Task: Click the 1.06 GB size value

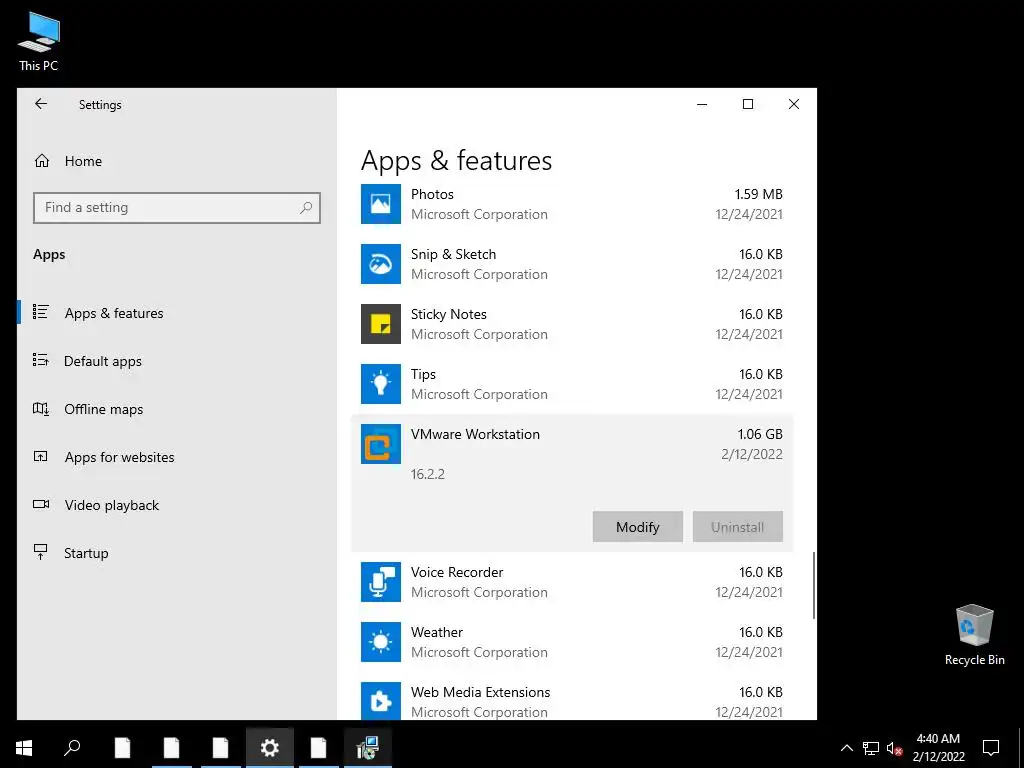Action: (760, 434)
